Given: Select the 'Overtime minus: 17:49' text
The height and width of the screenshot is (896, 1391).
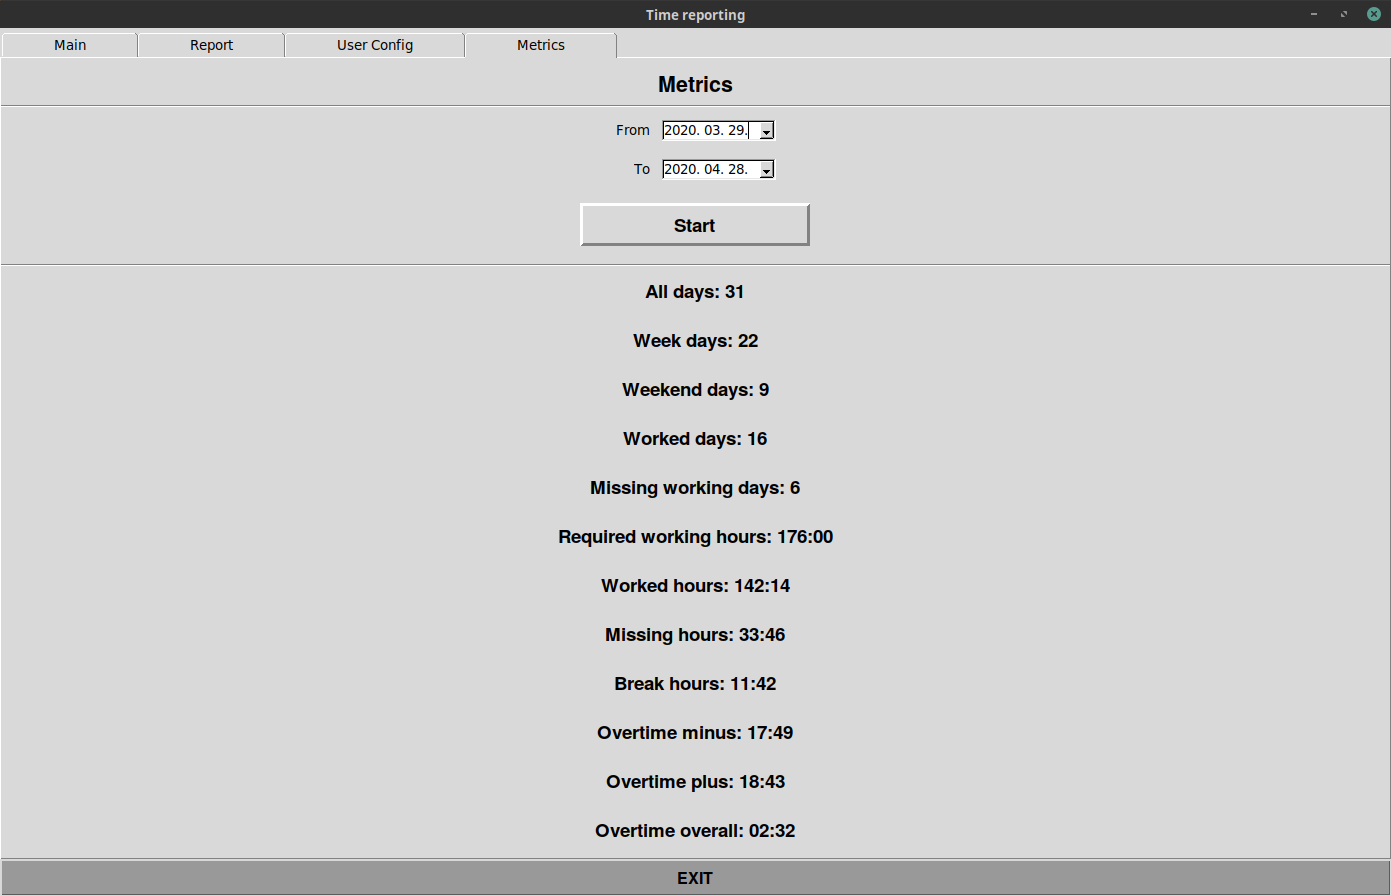Looking at the screenshot, I should click(x=695, y=733).
